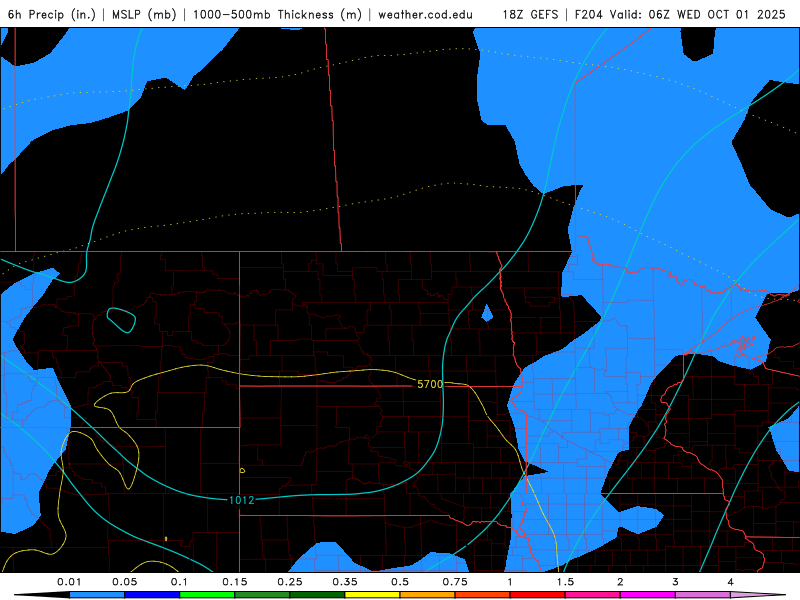Screen dimensions: 800x600
Task: Click the 0.5 legend value
Action: pos(400,582)
